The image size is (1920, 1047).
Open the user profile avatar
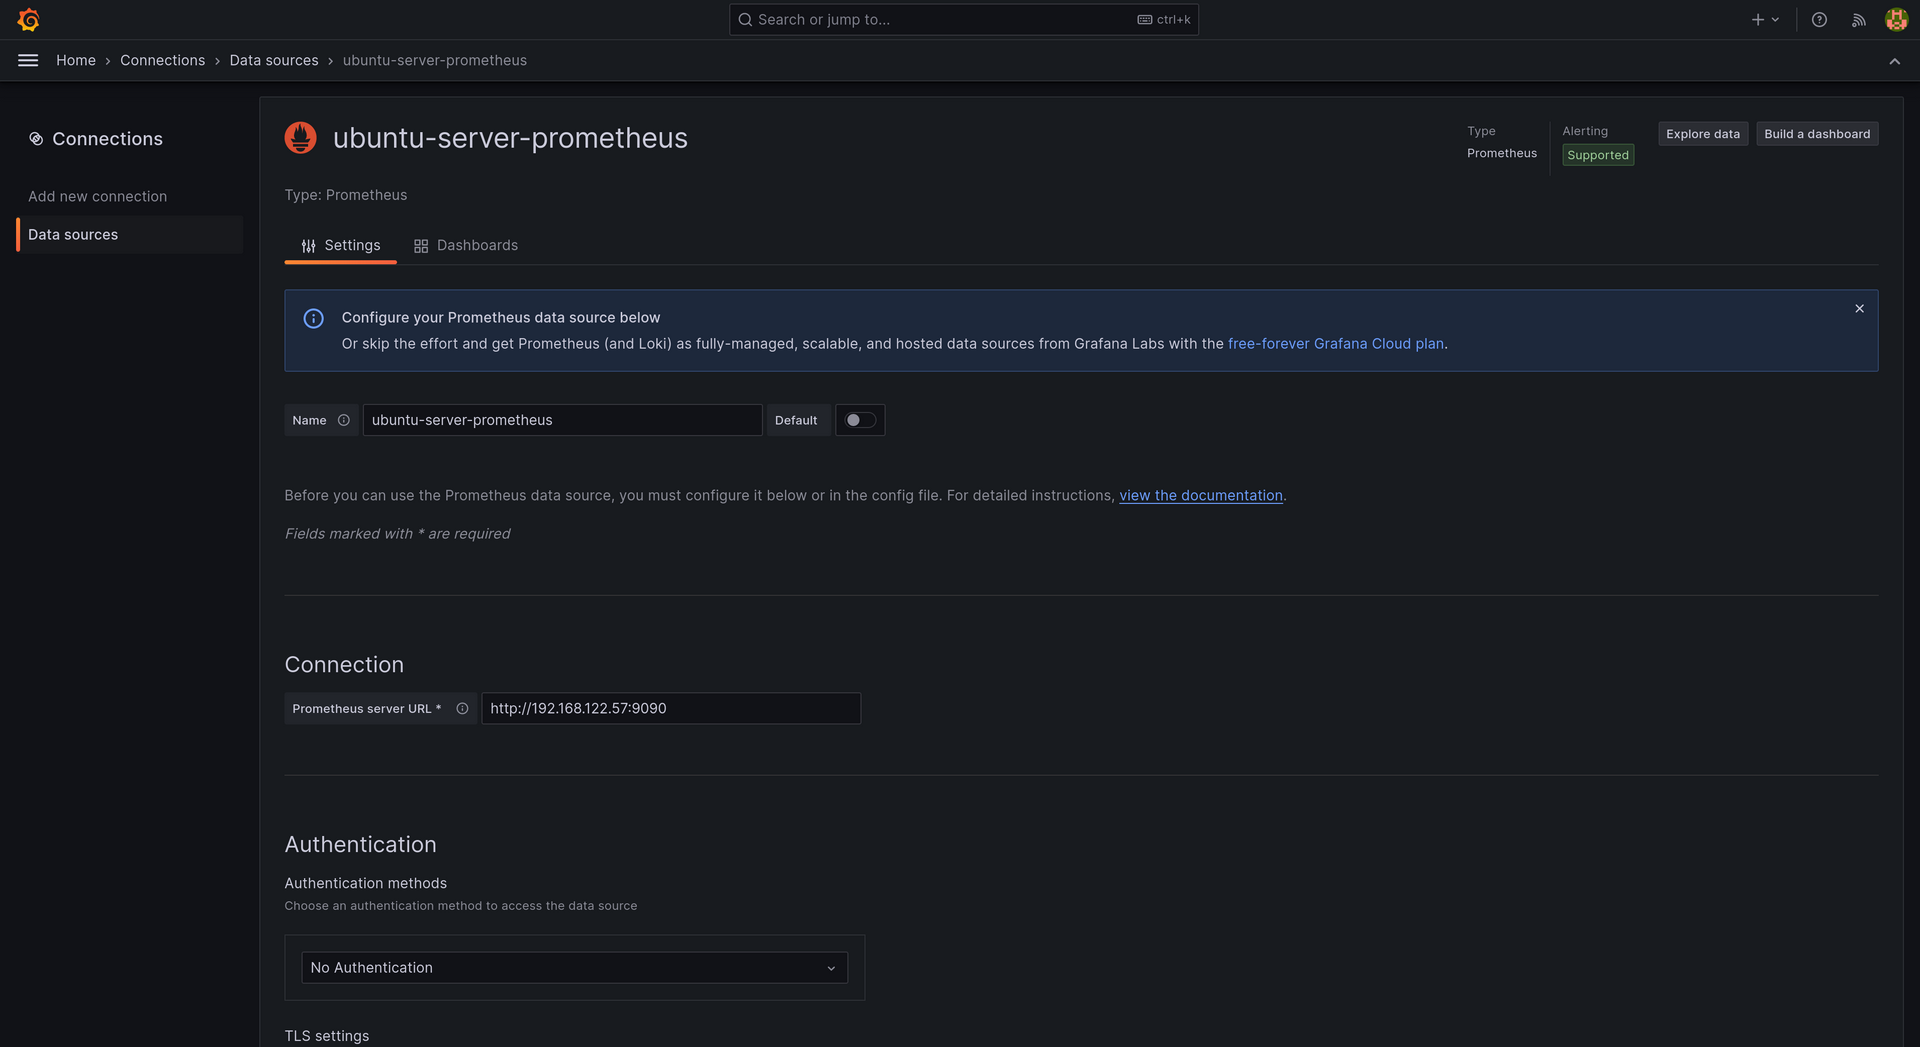tap(1896, 19)
